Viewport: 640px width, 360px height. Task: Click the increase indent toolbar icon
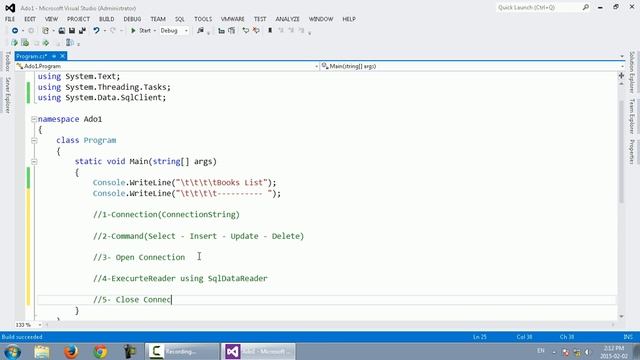tap(231, 31)
